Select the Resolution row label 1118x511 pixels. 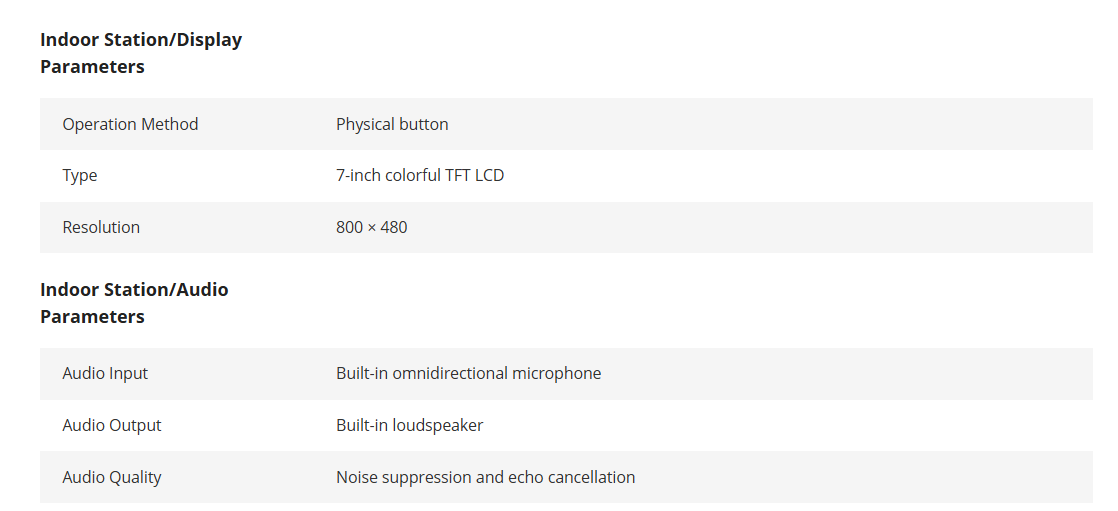(x=101, y=227)
